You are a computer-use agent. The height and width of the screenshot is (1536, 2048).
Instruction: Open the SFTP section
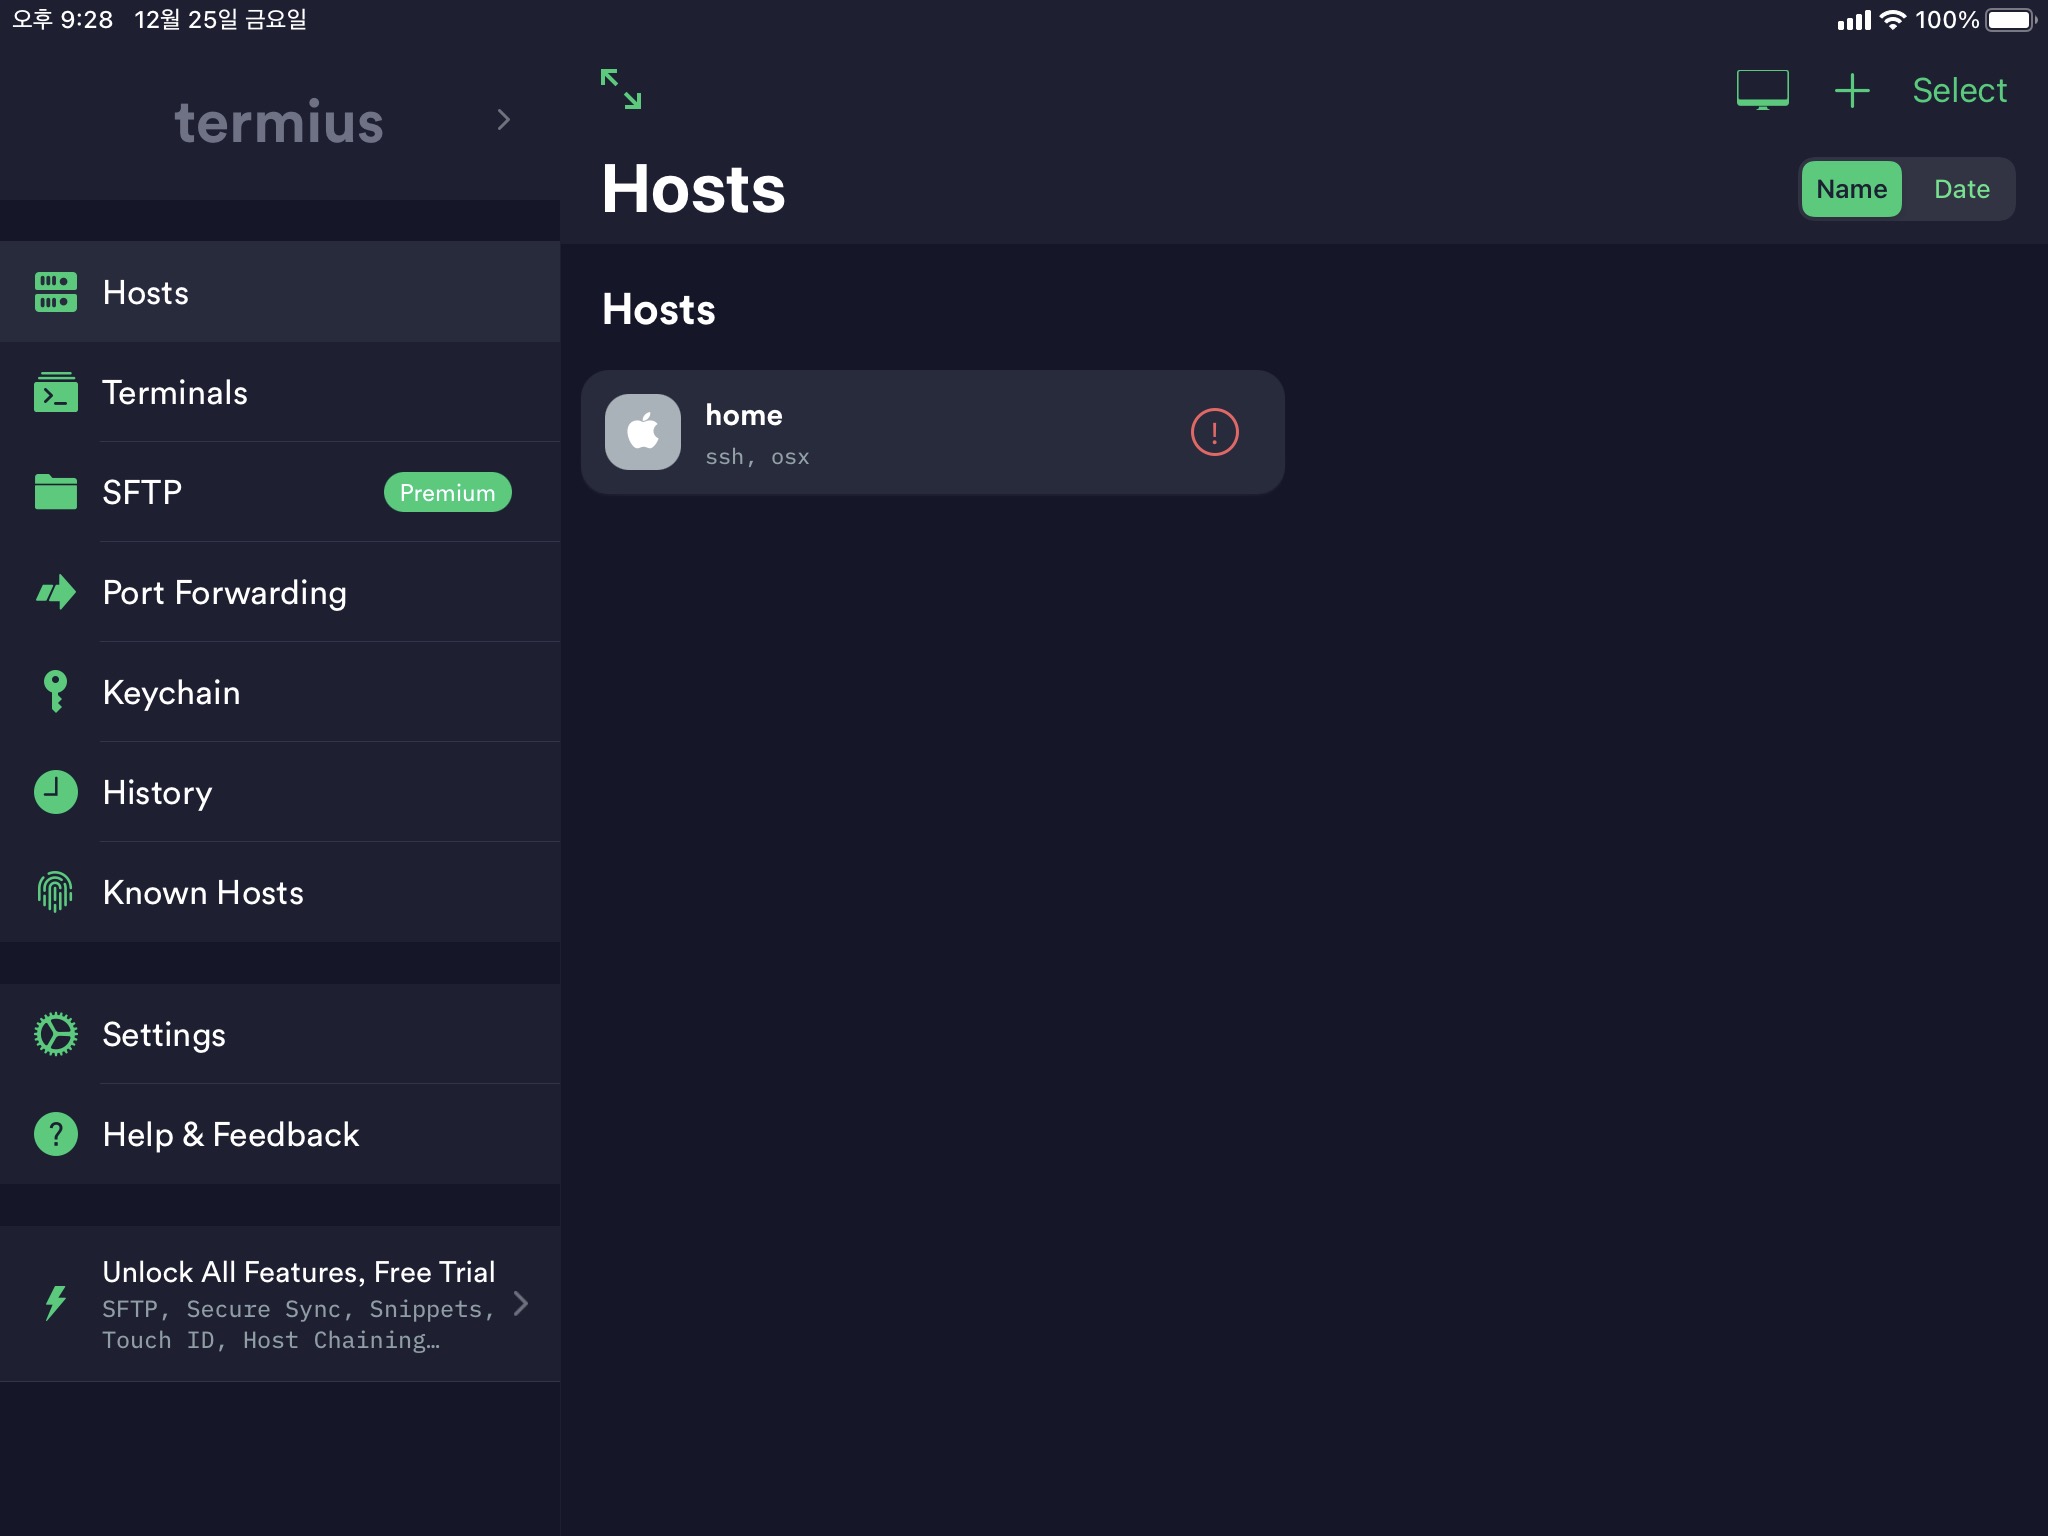tap(143, 493)
